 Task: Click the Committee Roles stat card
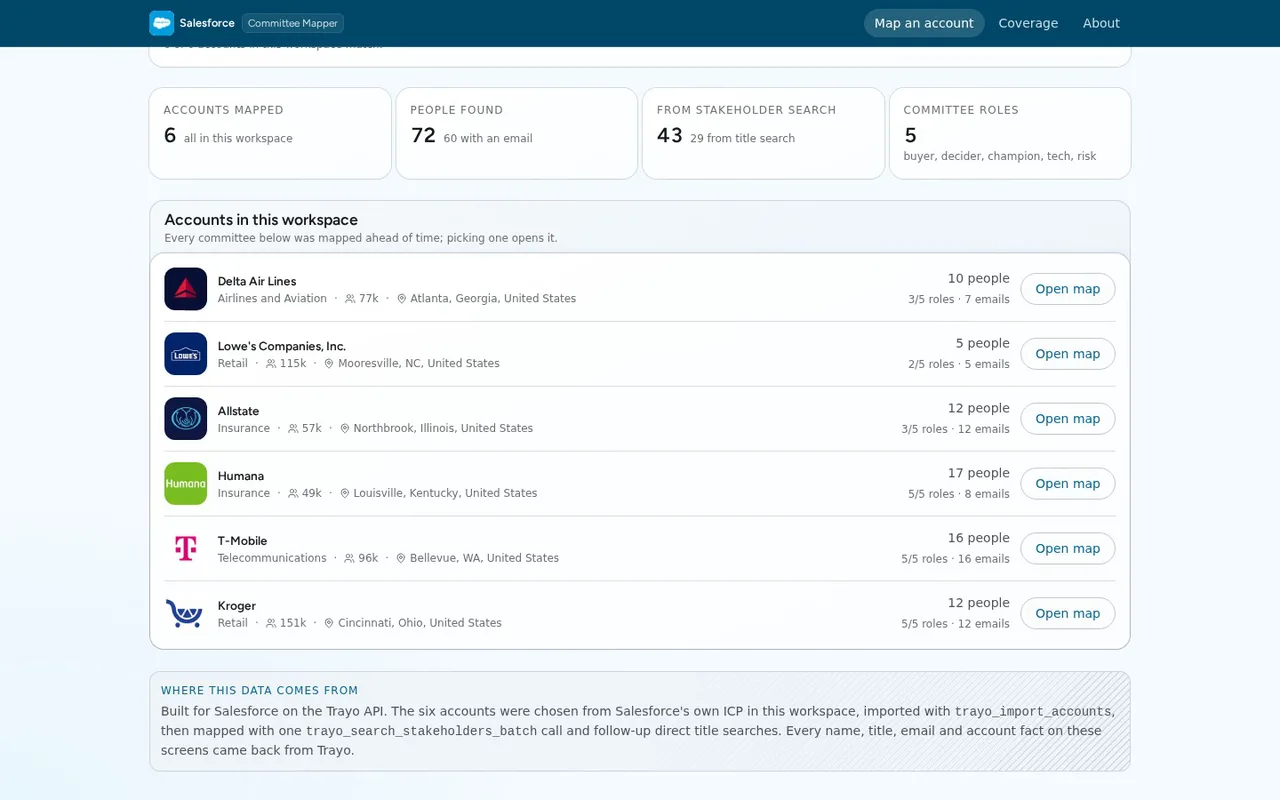tap(1010, 133)
